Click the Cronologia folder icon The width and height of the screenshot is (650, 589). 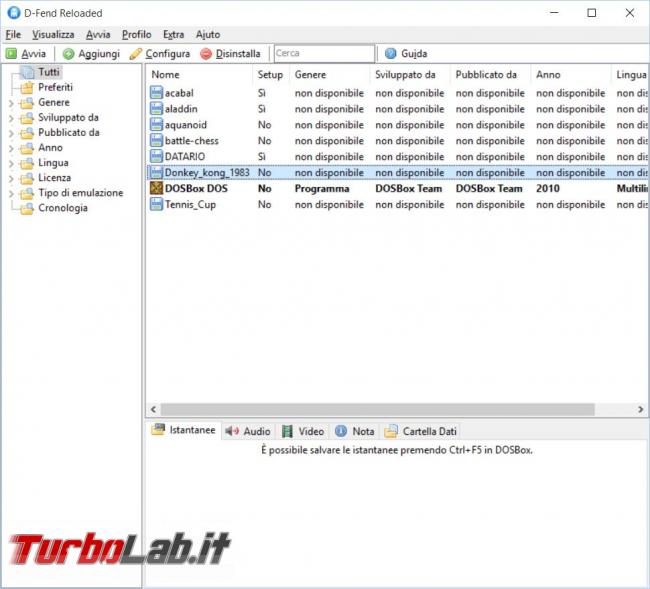click(x=27, y=208)
